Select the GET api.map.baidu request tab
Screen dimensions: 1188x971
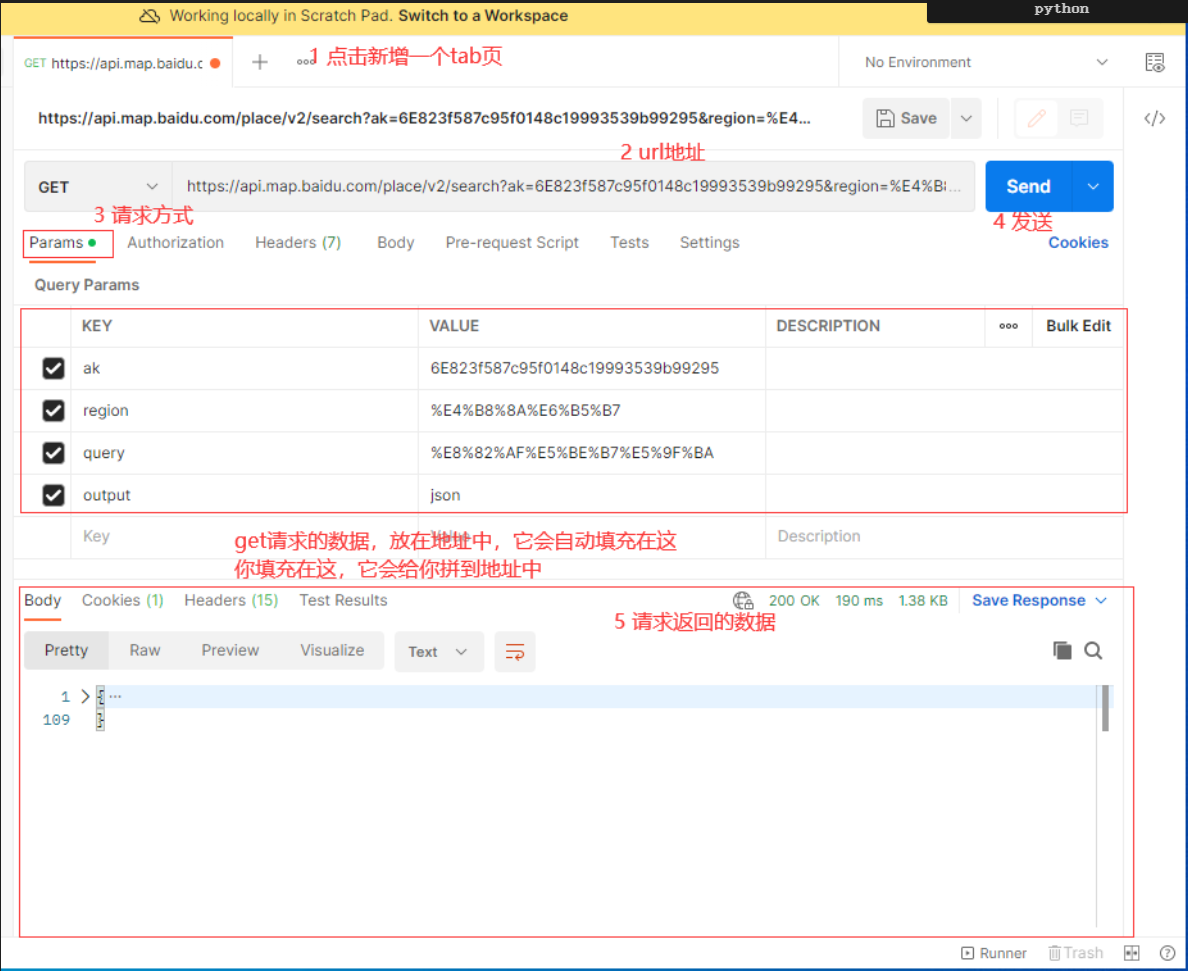[x=123, y=63]
